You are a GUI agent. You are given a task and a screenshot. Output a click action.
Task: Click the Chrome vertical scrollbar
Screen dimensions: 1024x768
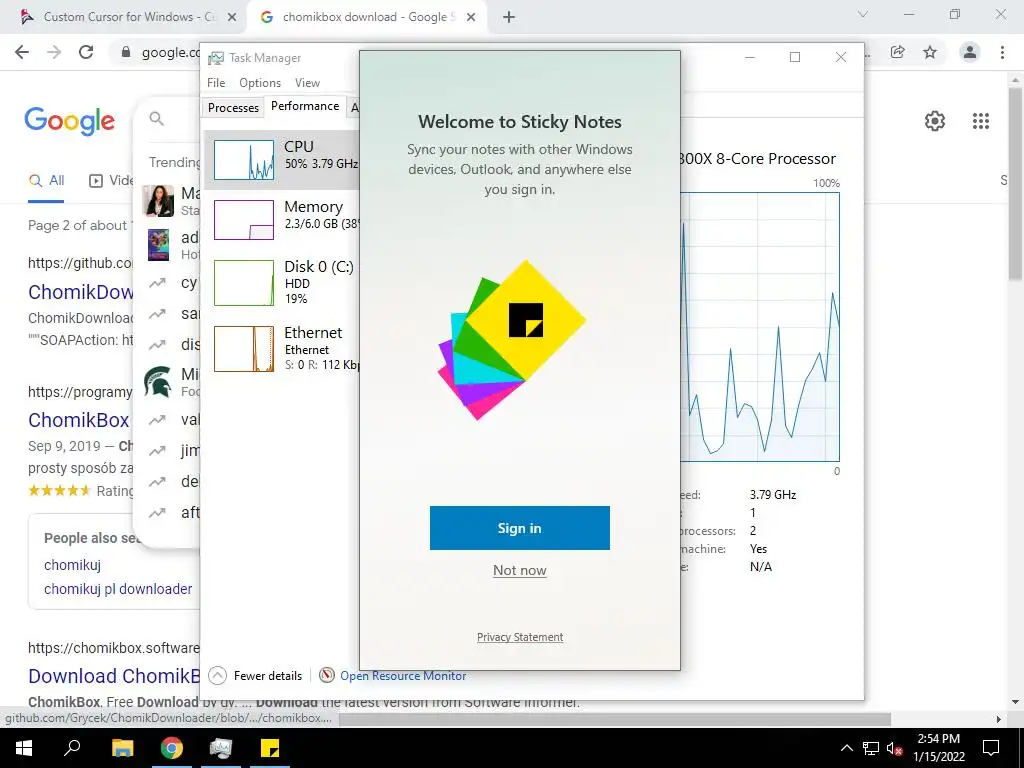point(1016,185)
